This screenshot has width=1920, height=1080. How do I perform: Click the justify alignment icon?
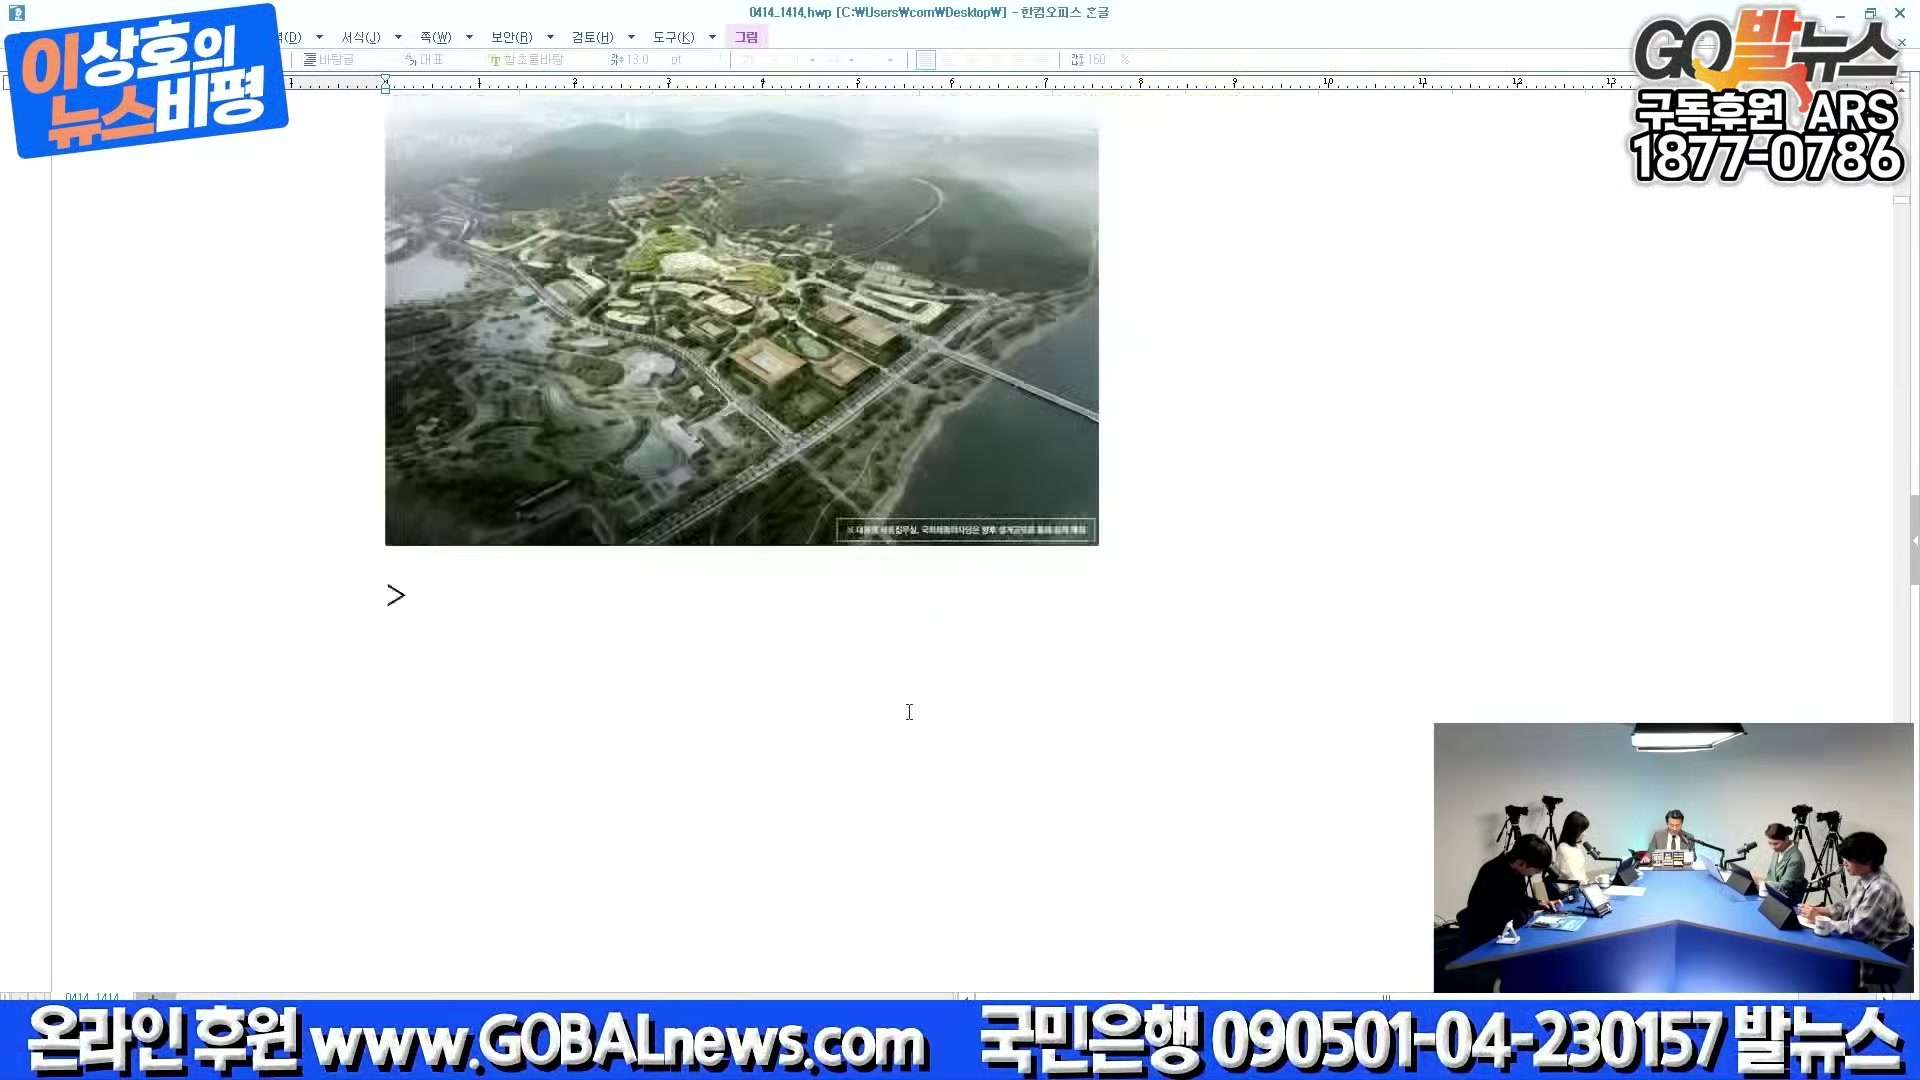(926, 60)
